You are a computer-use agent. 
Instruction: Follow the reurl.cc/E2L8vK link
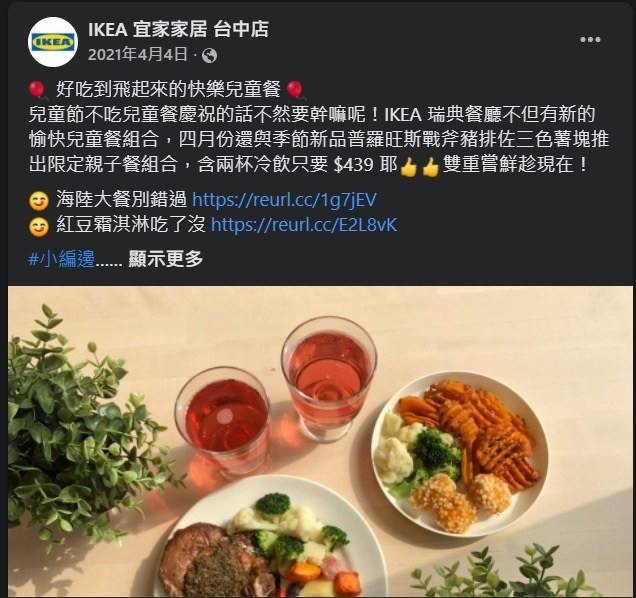pyautogui.click(x=304, y=225)
